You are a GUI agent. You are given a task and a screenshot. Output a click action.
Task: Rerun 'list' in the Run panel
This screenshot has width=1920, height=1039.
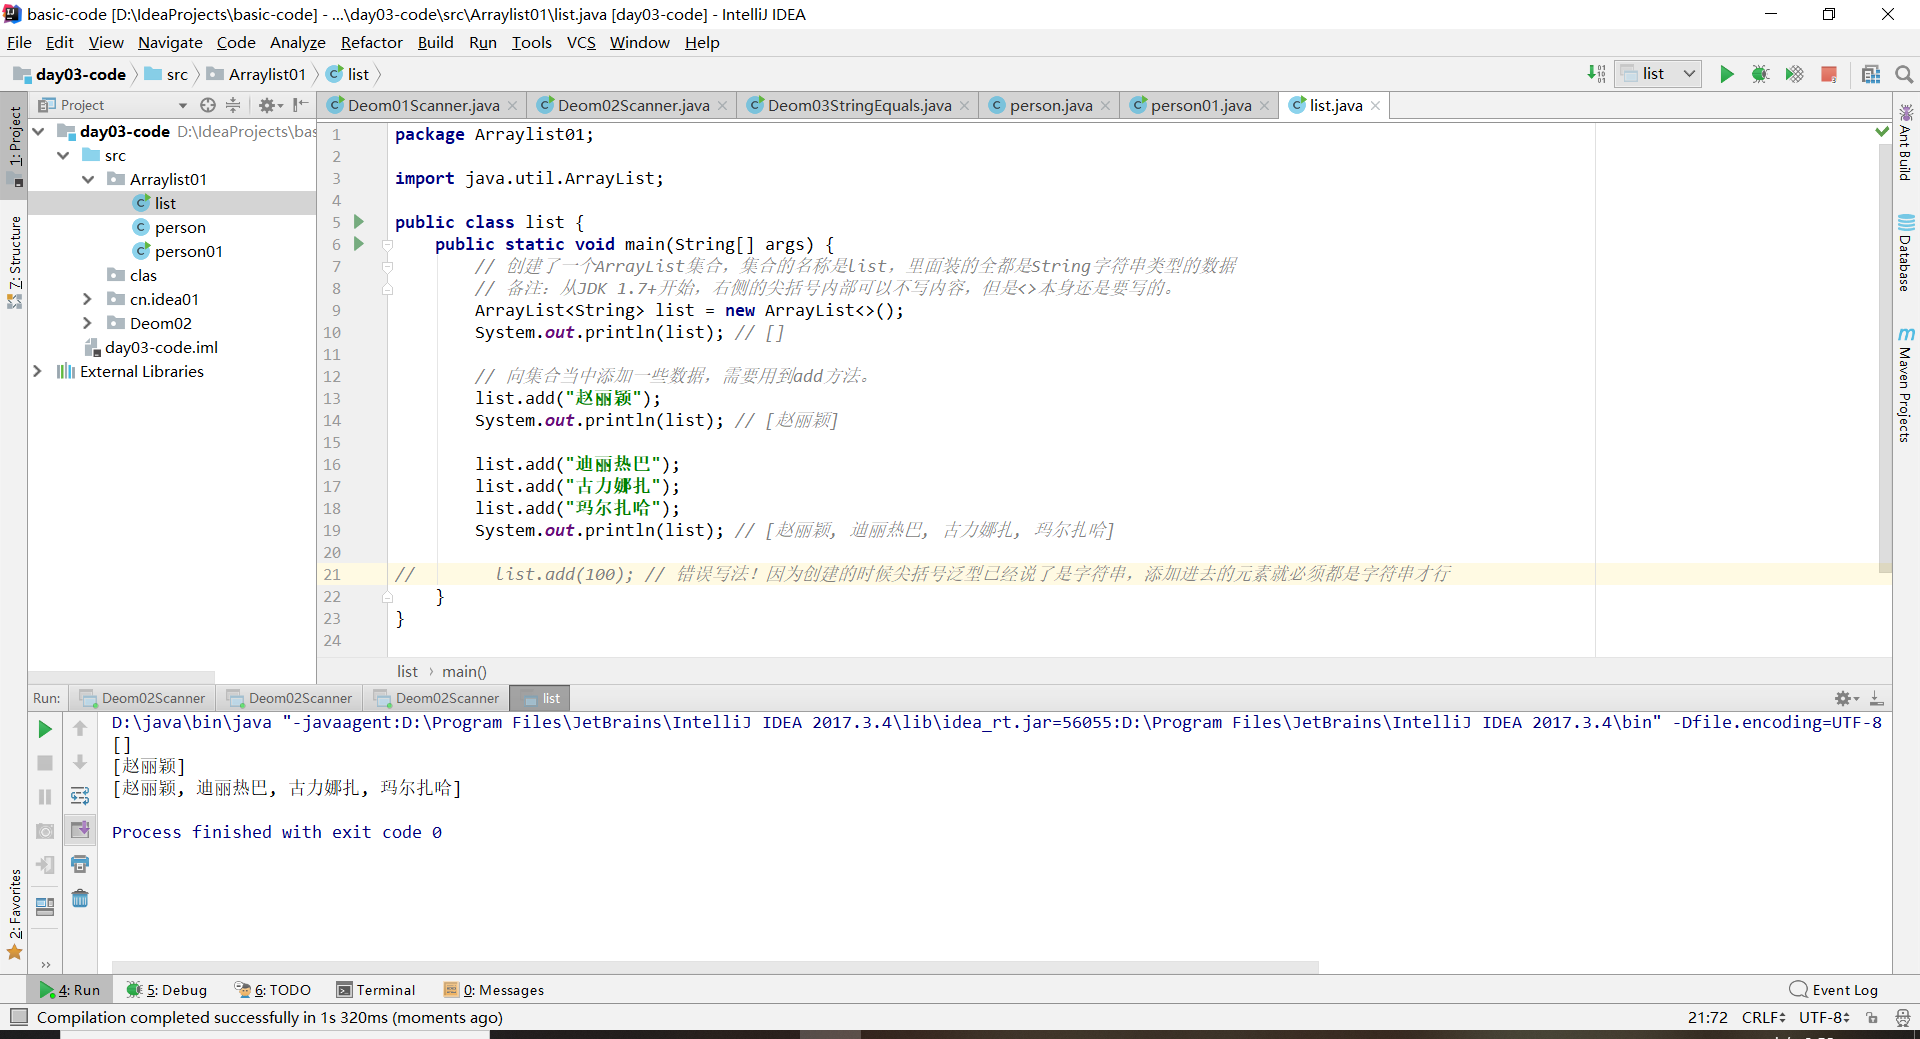click(45, 729)
